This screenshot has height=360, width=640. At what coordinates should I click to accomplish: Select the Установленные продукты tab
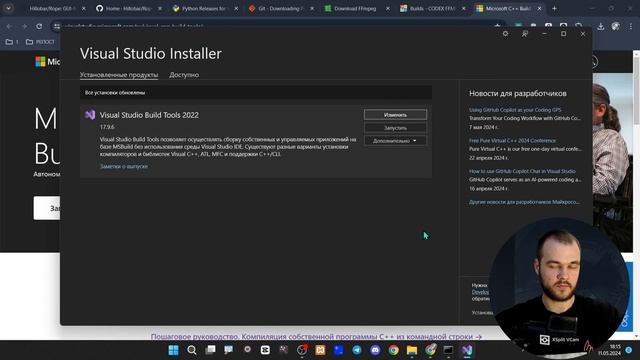[x=119, y=75]
